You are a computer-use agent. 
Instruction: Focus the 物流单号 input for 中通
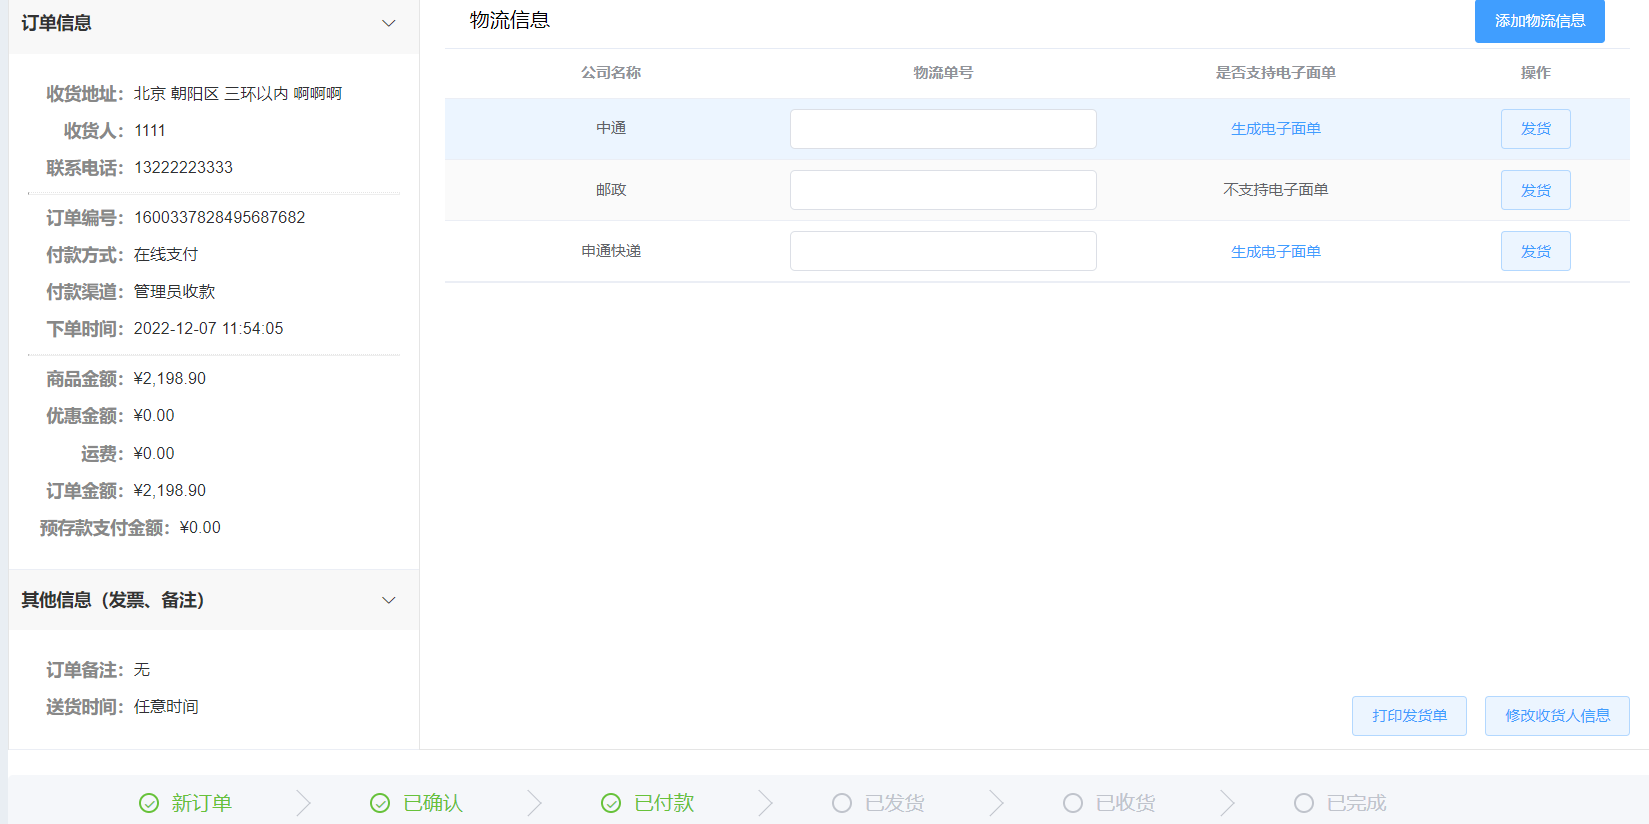[943, 129]
